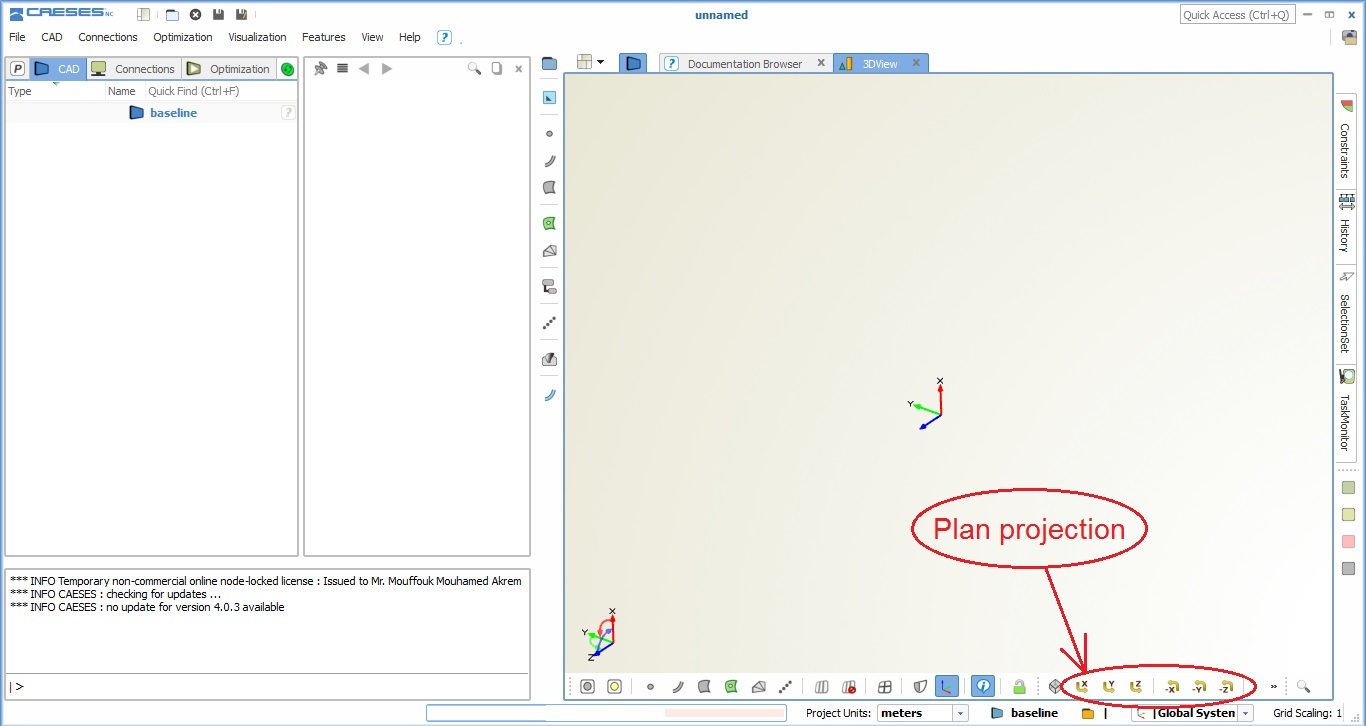This screenshot has height=726, width=1366.
Task: Click the blue help question-mark icon in the menu bar
Action: point(444,37)
